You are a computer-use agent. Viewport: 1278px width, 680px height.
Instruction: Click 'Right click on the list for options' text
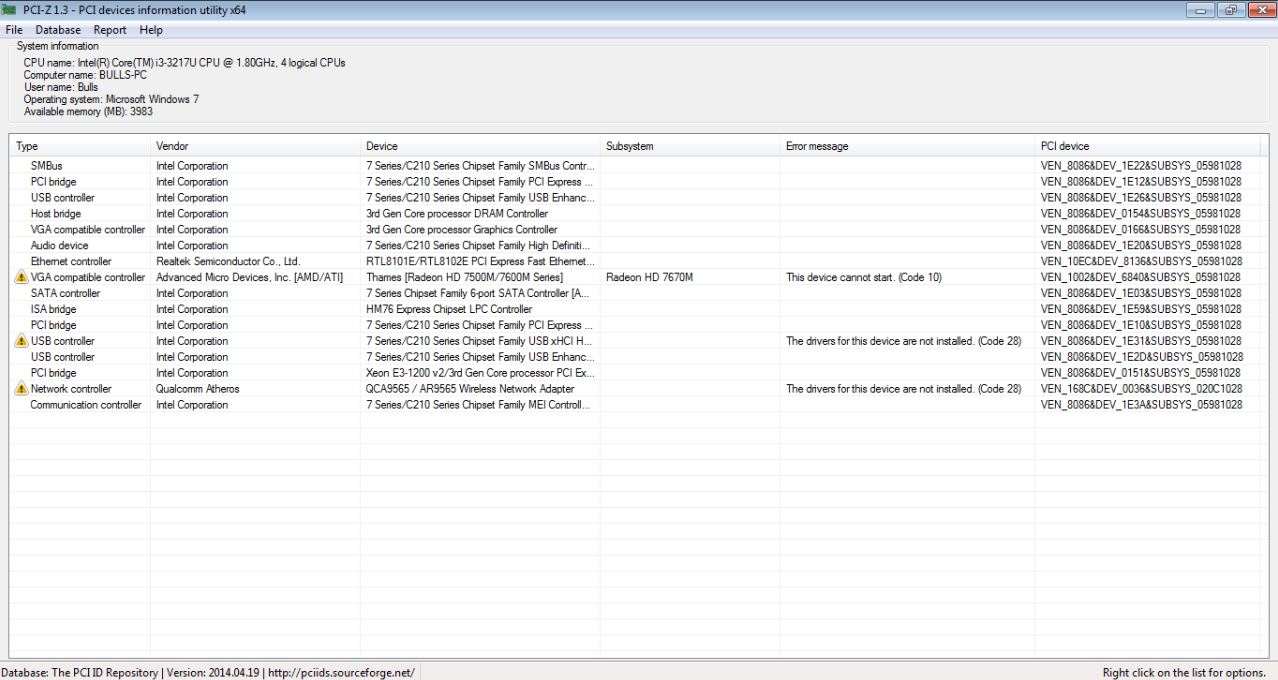tap(1184, 673)
